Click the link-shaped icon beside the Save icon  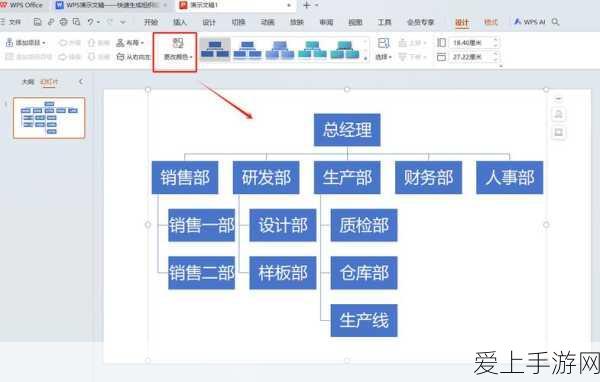51,22
